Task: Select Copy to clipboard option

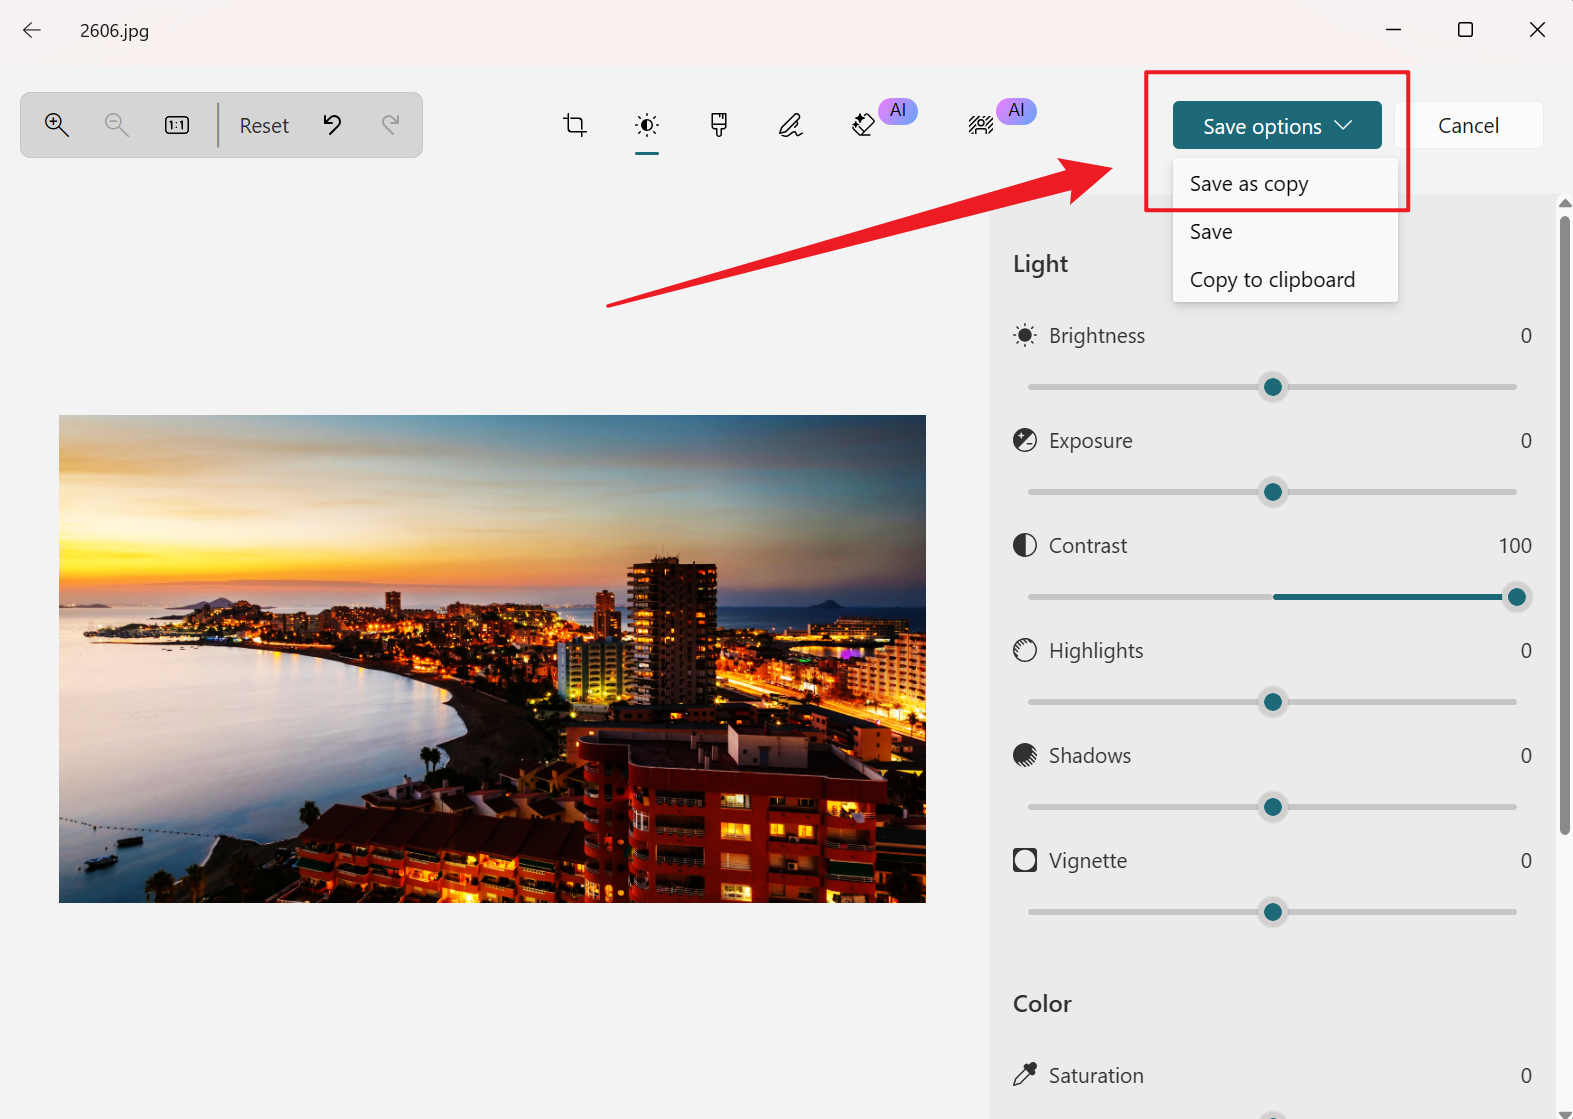Action: point(1272,280)
